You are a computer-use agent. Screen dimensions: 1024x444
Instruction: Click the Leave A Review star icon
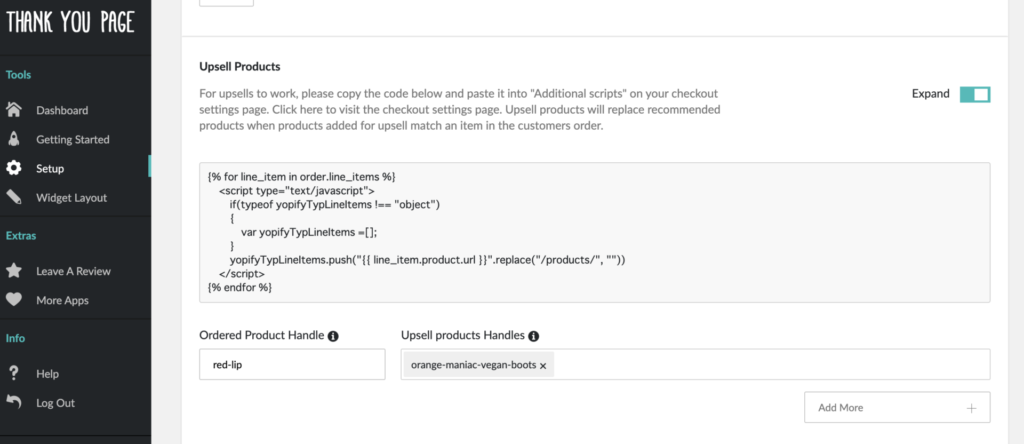click(x=14, y=271)
